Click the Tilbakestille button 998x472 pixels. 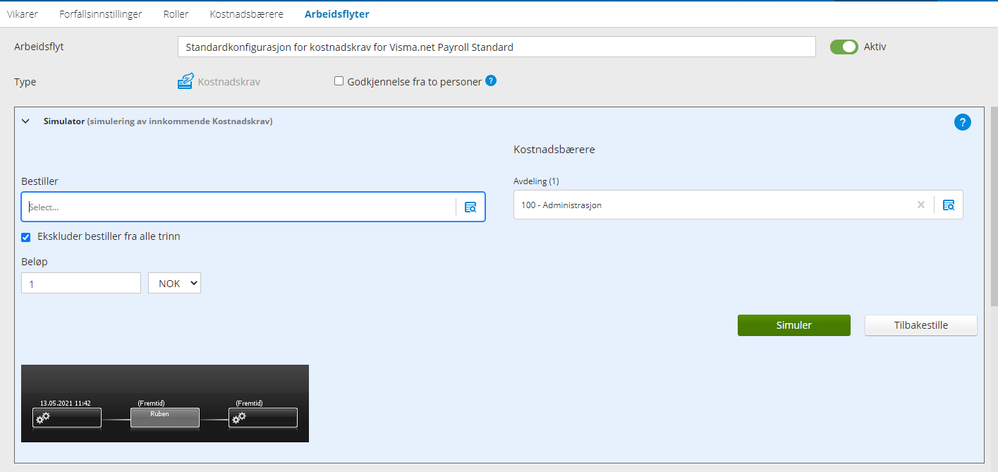point(920,325)
